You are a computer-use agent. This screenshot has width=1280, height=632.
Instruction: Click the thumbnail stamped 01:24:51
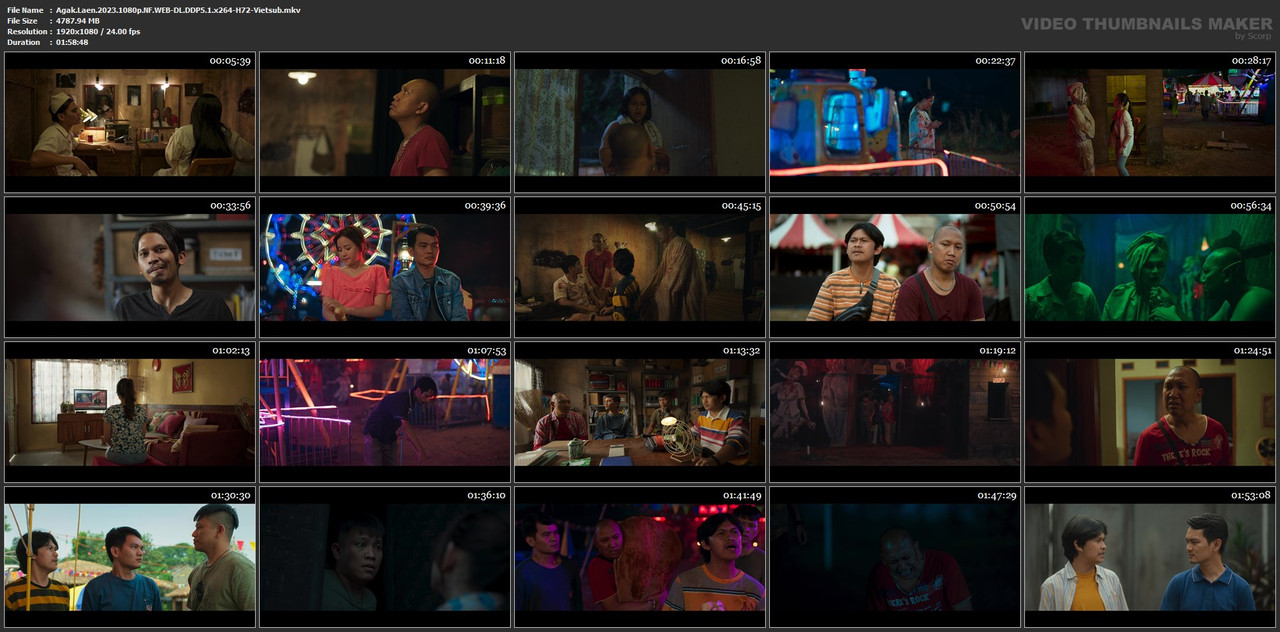pos(1150,412)
